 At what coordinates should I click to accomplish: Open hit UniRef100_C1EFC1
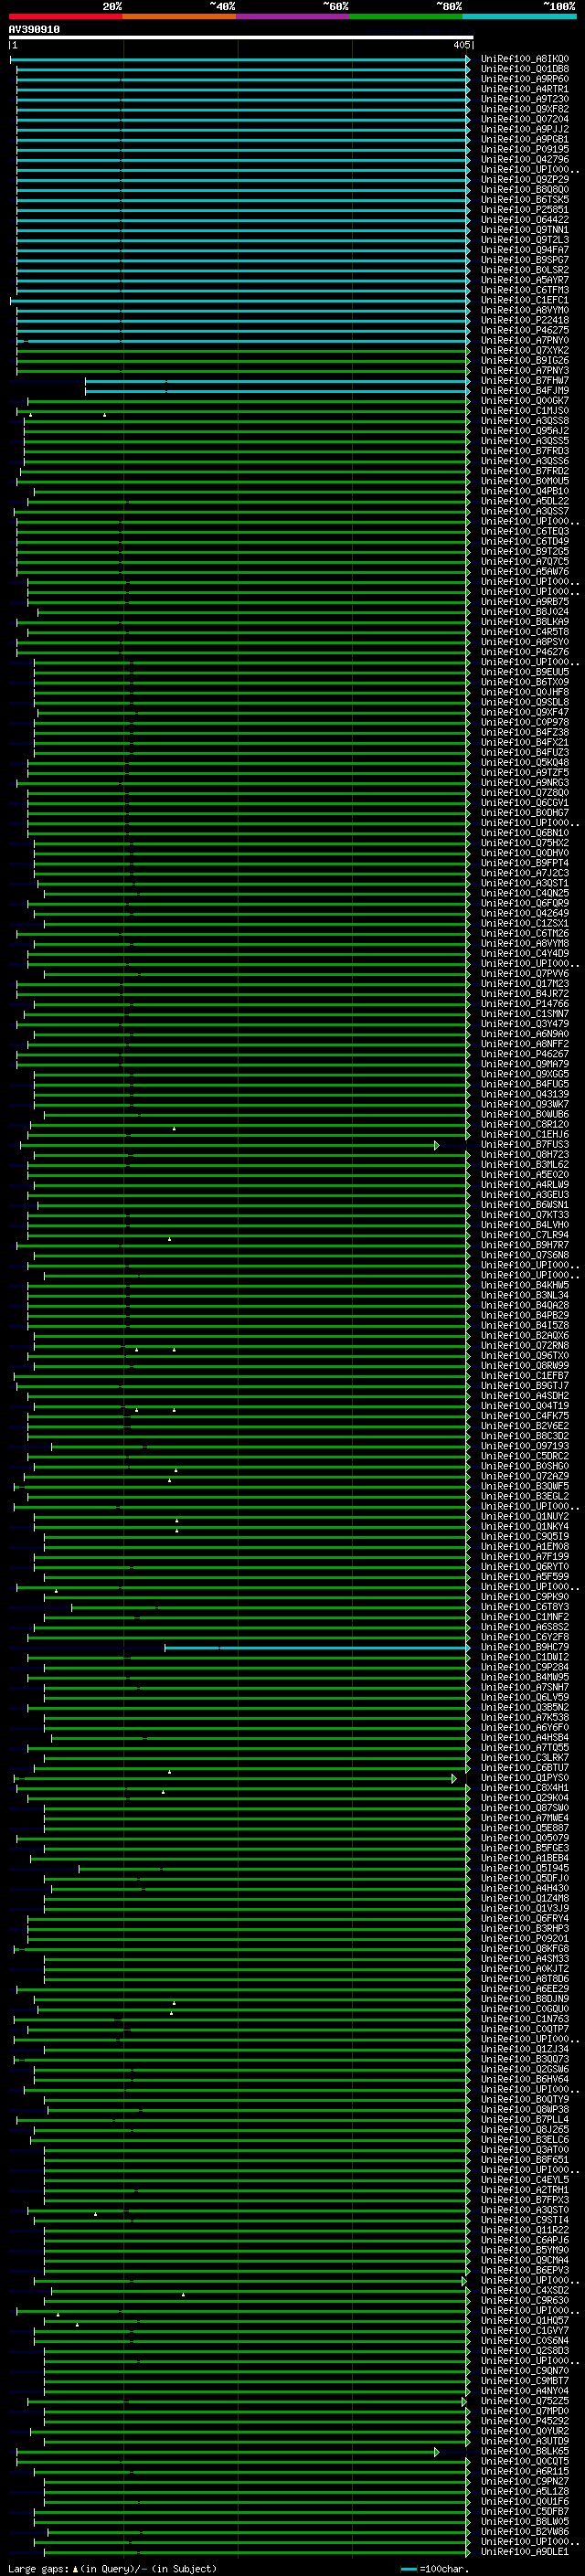525,300
